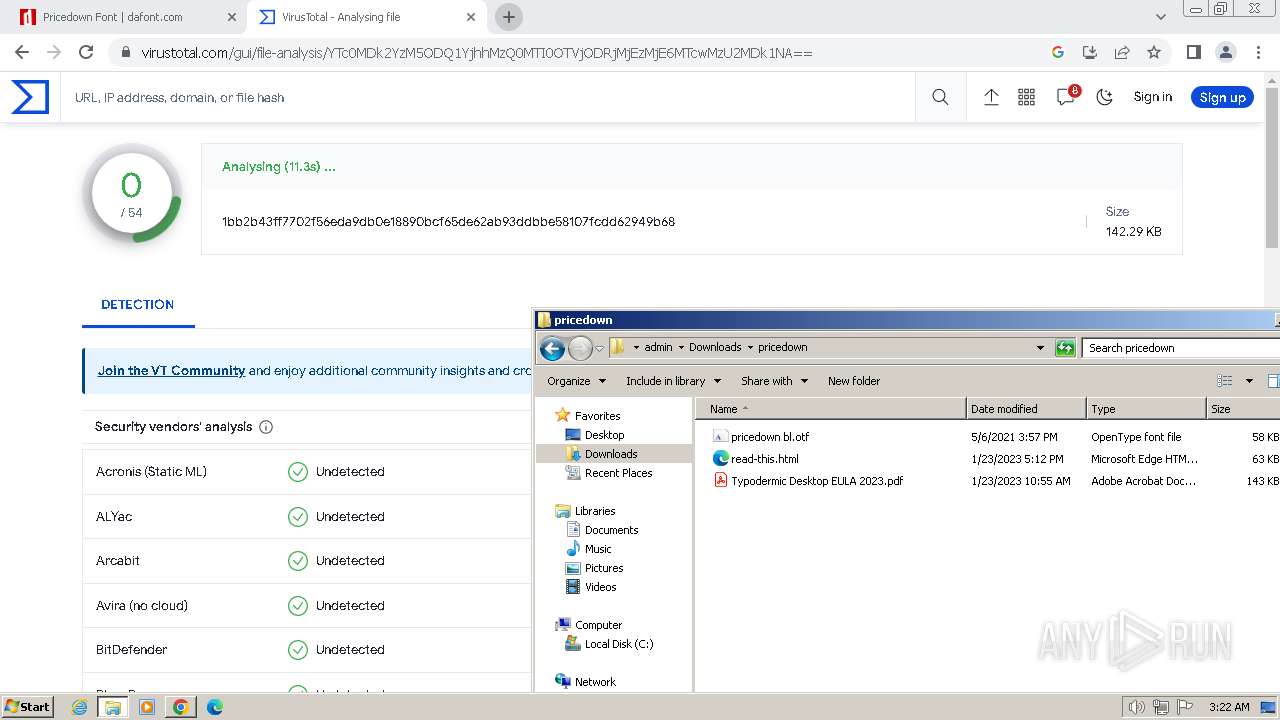Click the URL address bar

(x=590, y=52)
